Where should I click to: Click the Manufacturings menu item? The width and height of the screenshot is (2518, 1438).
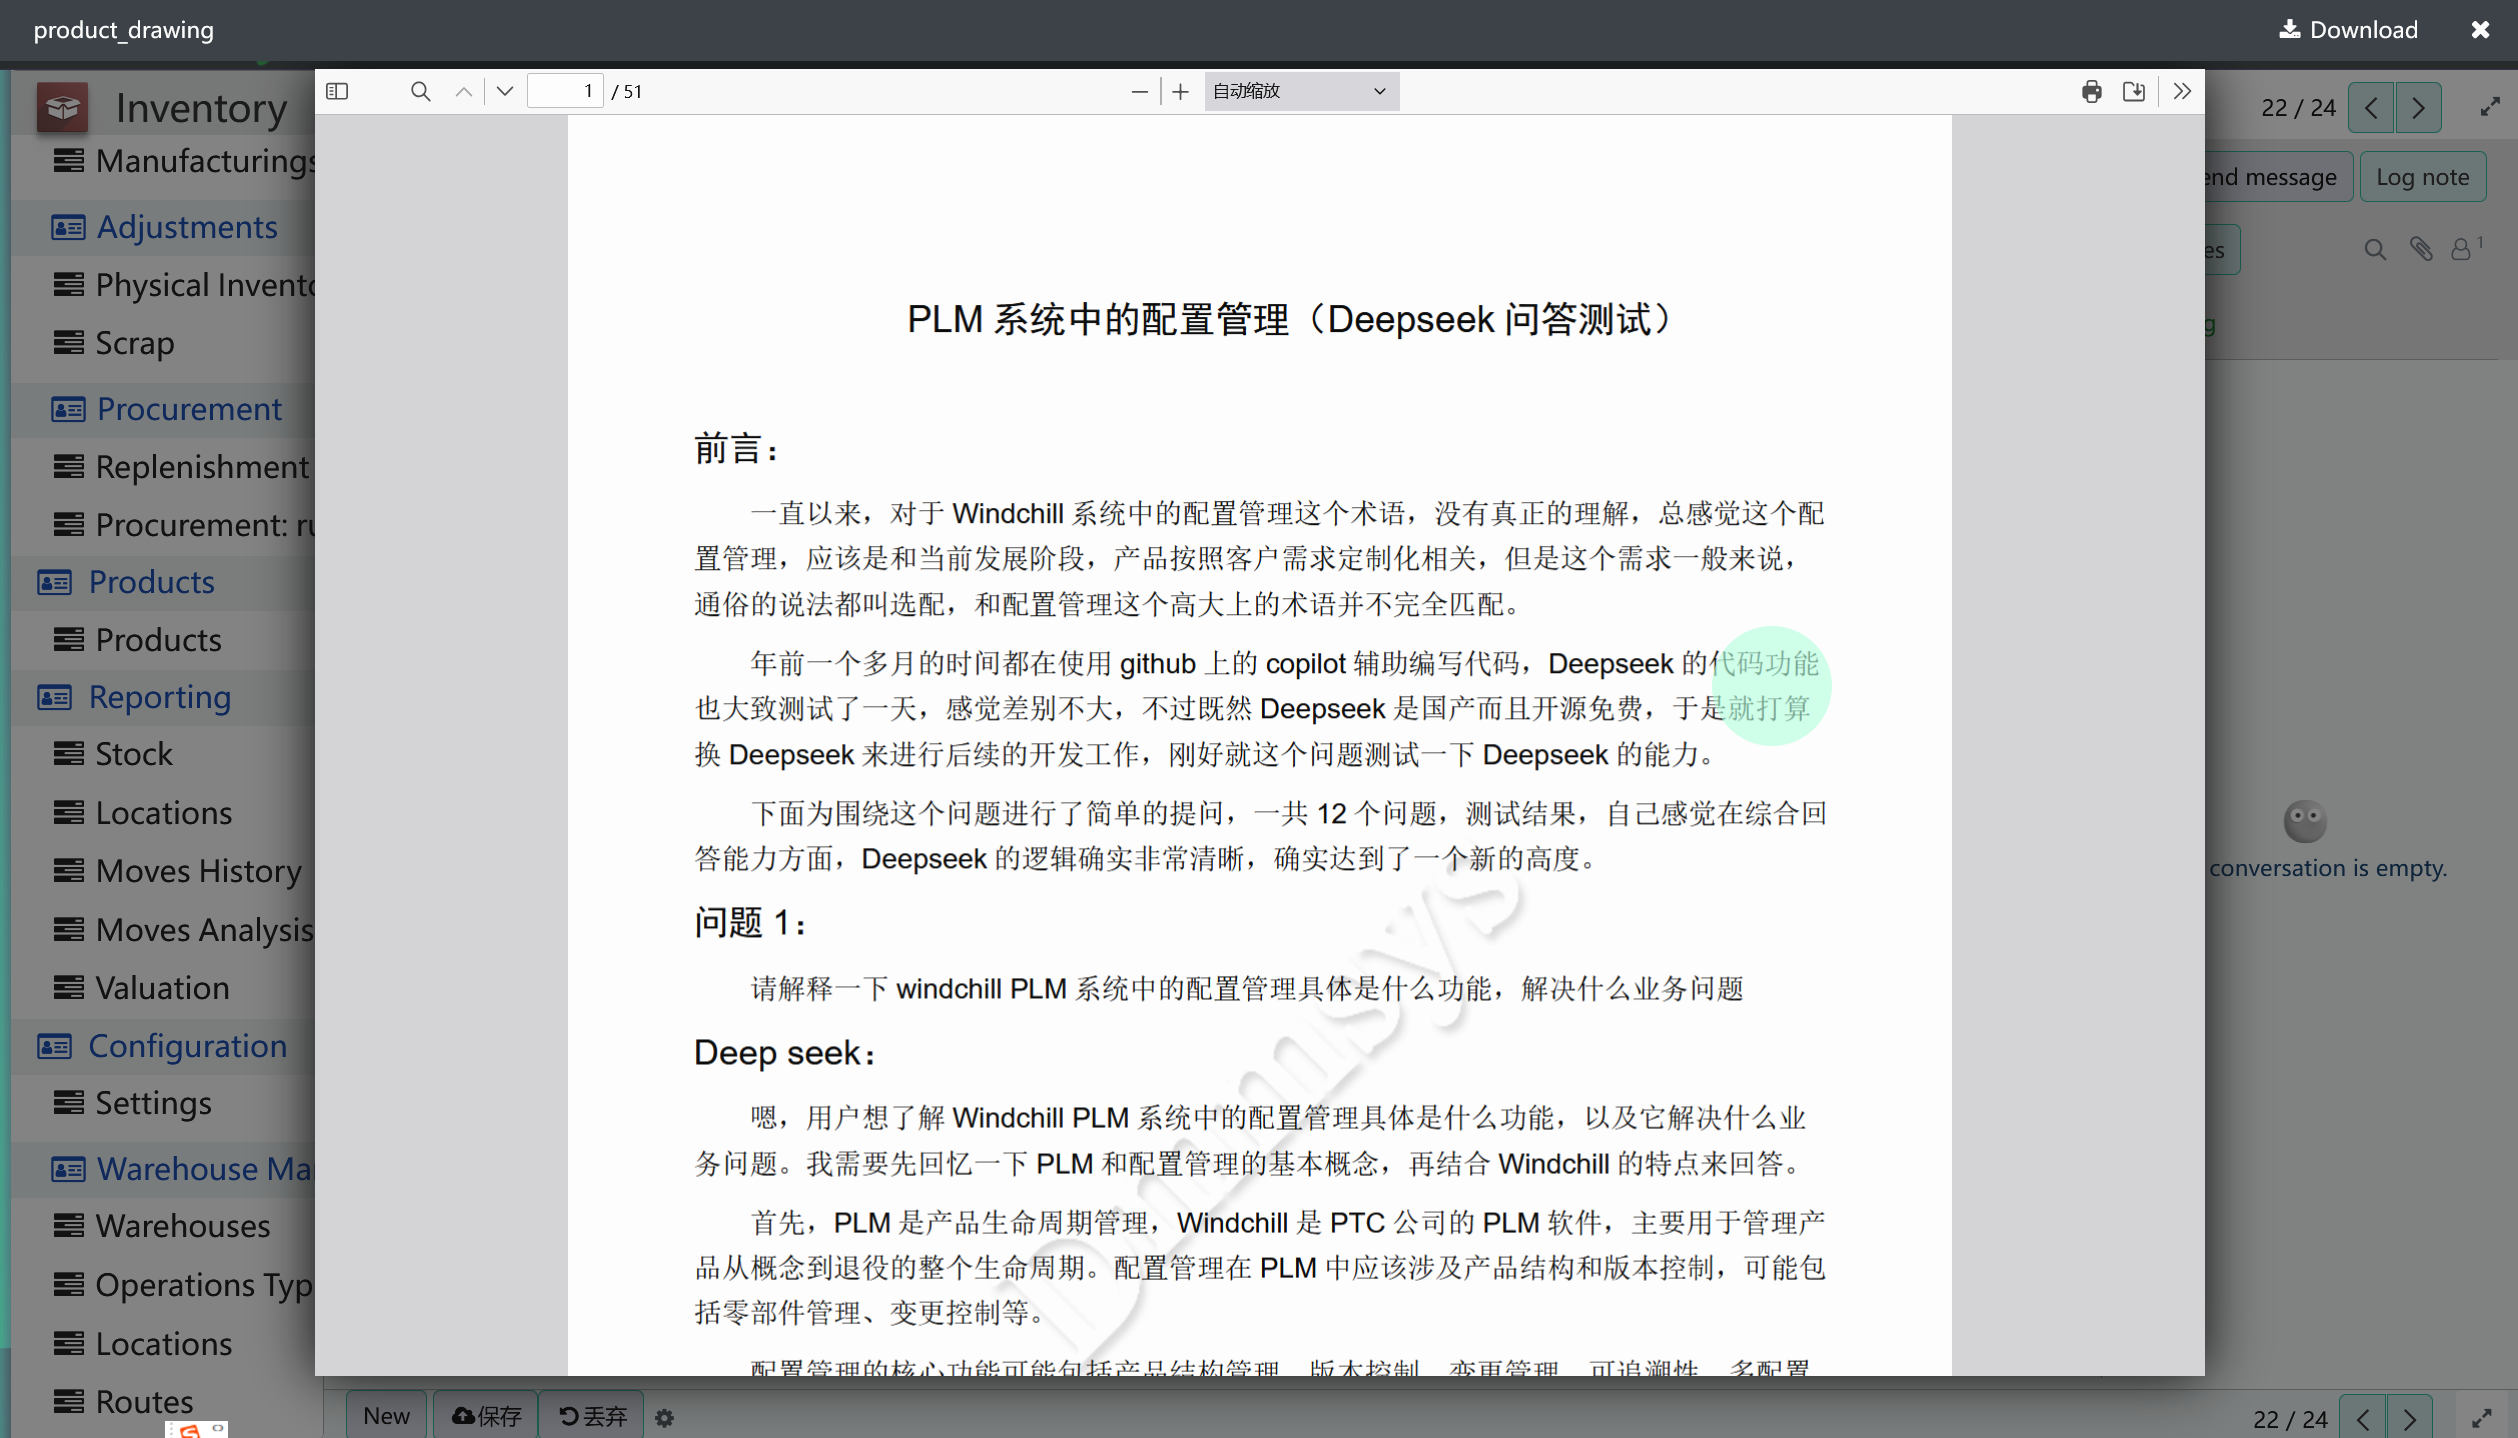205,161
